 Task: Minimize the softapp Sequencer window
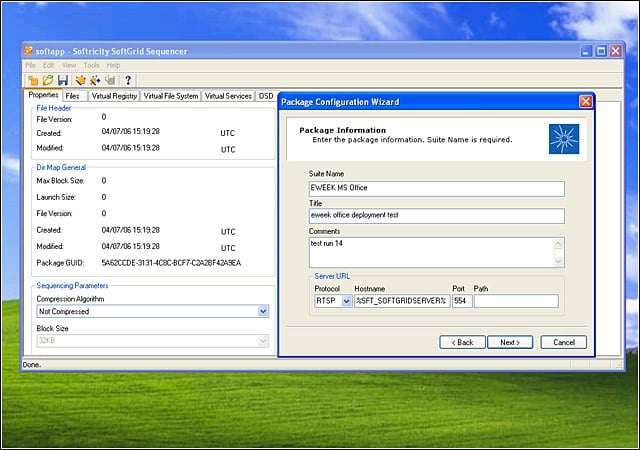(586, 51)
